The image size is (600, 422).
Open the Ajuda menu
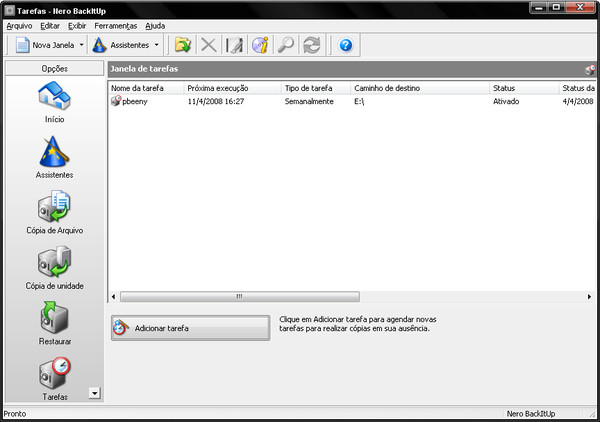(155, 26)
